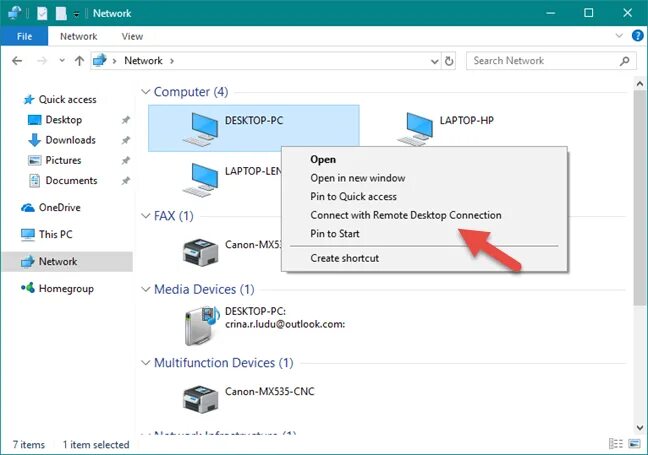Click the refresh button beside the address bar

449,61
